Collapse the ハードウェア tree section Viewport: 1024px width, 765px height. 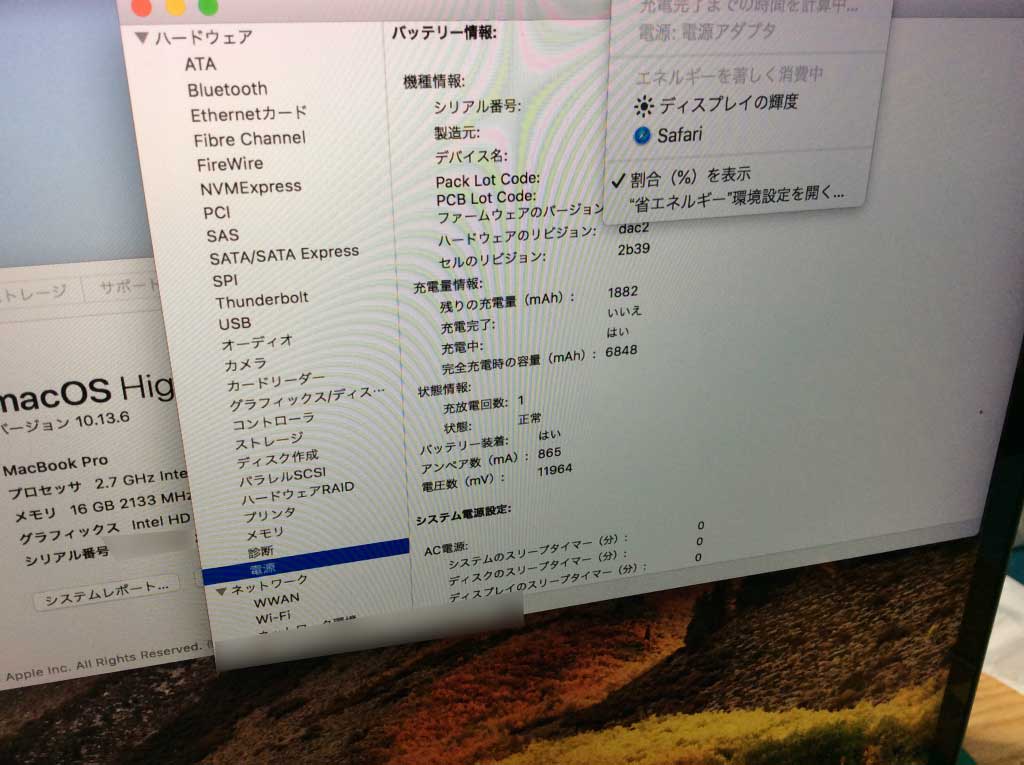point(142,38)
